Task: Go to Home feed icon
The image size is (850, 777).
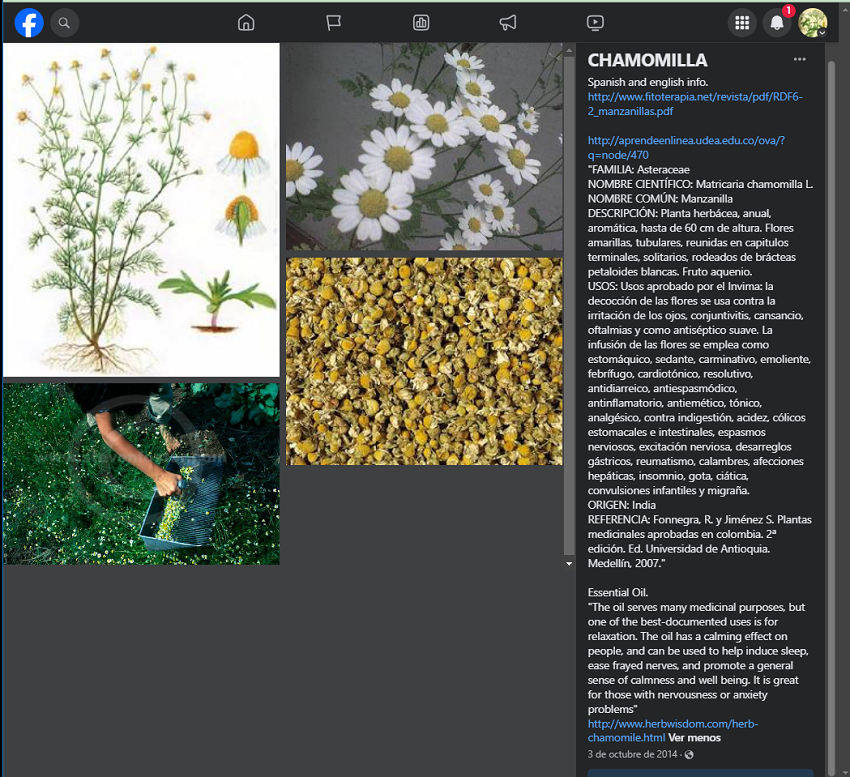Action: coord(246,22)
